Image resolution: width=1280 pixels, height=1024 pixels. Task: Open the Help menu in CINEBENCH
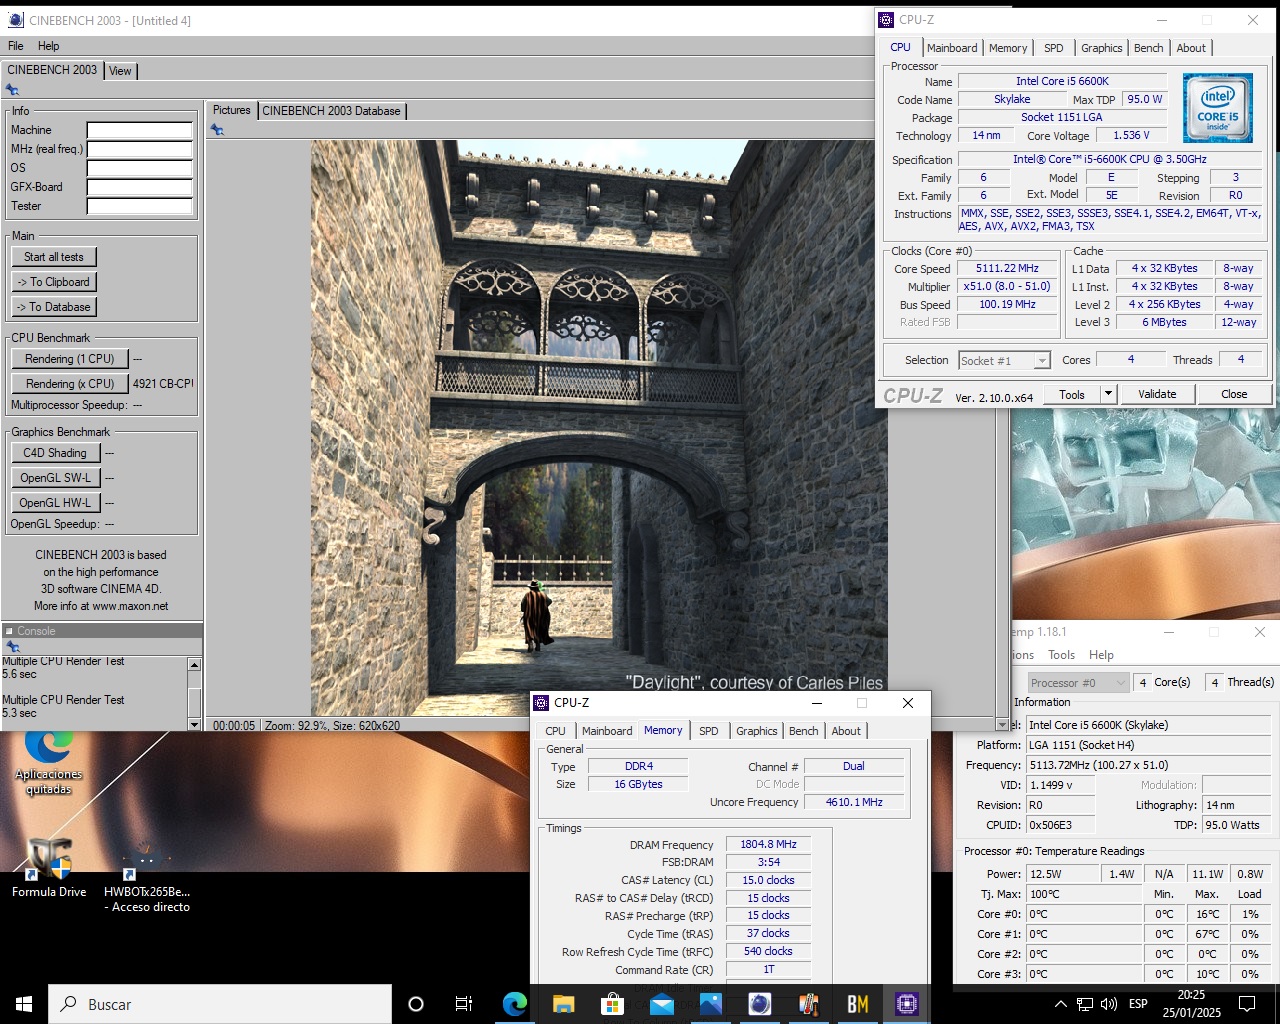(x=48, y=46)
